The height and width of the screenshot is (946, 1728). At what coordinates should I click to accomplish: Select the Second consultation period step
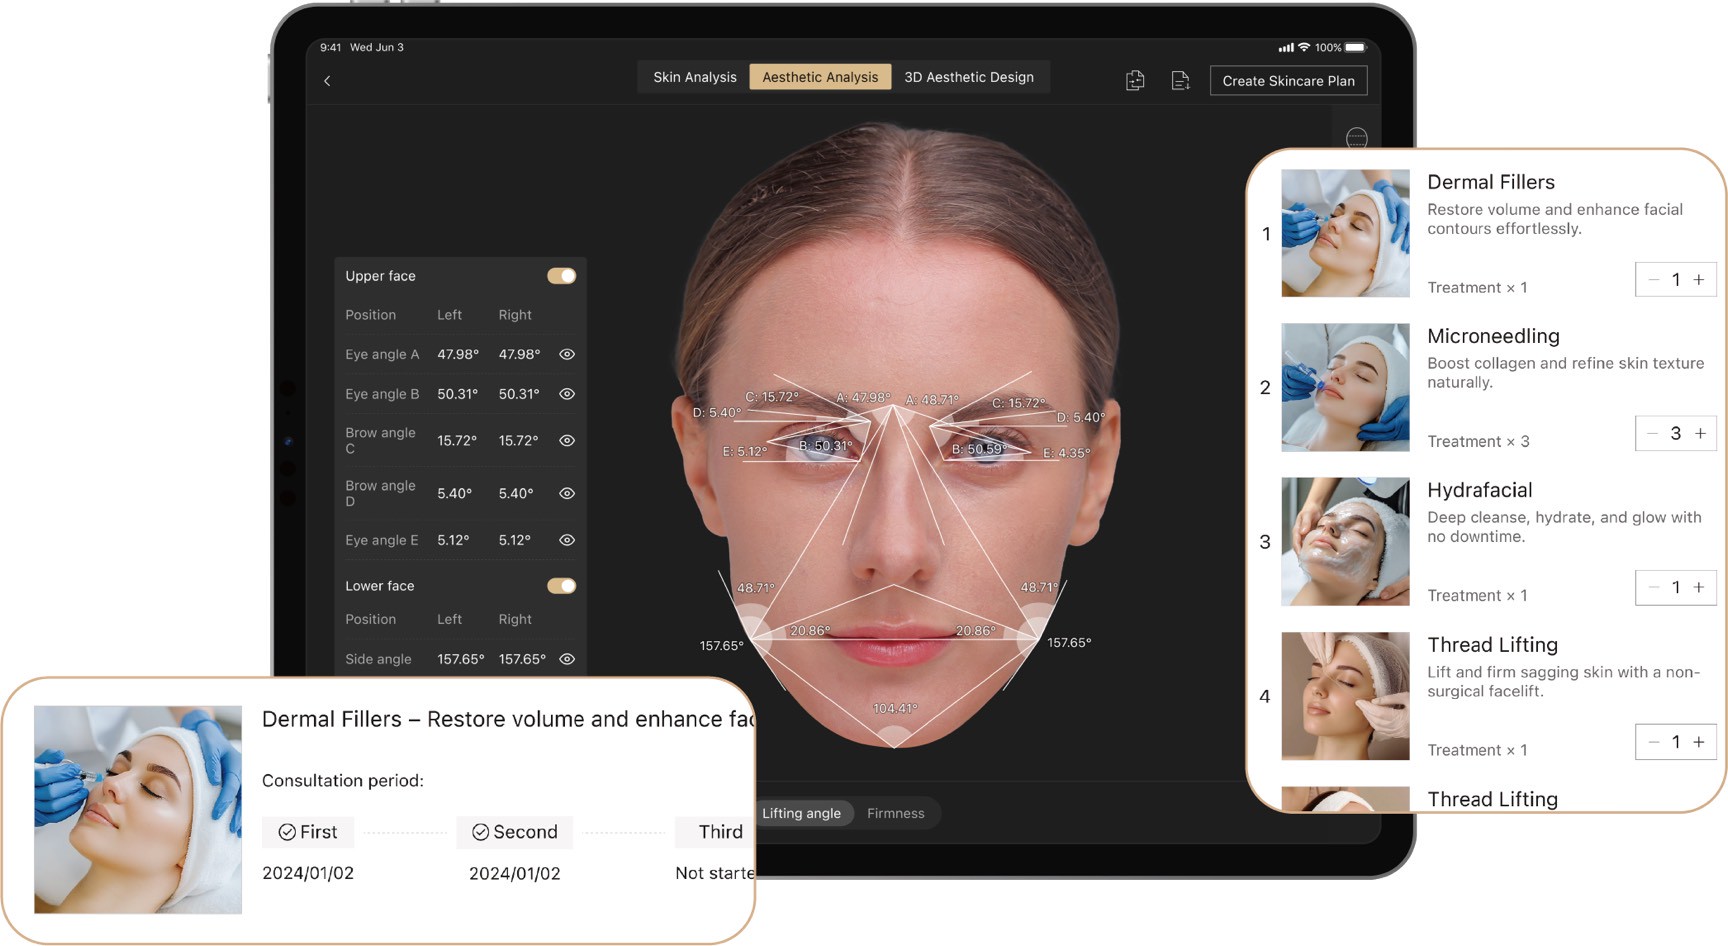click(515, 832)
